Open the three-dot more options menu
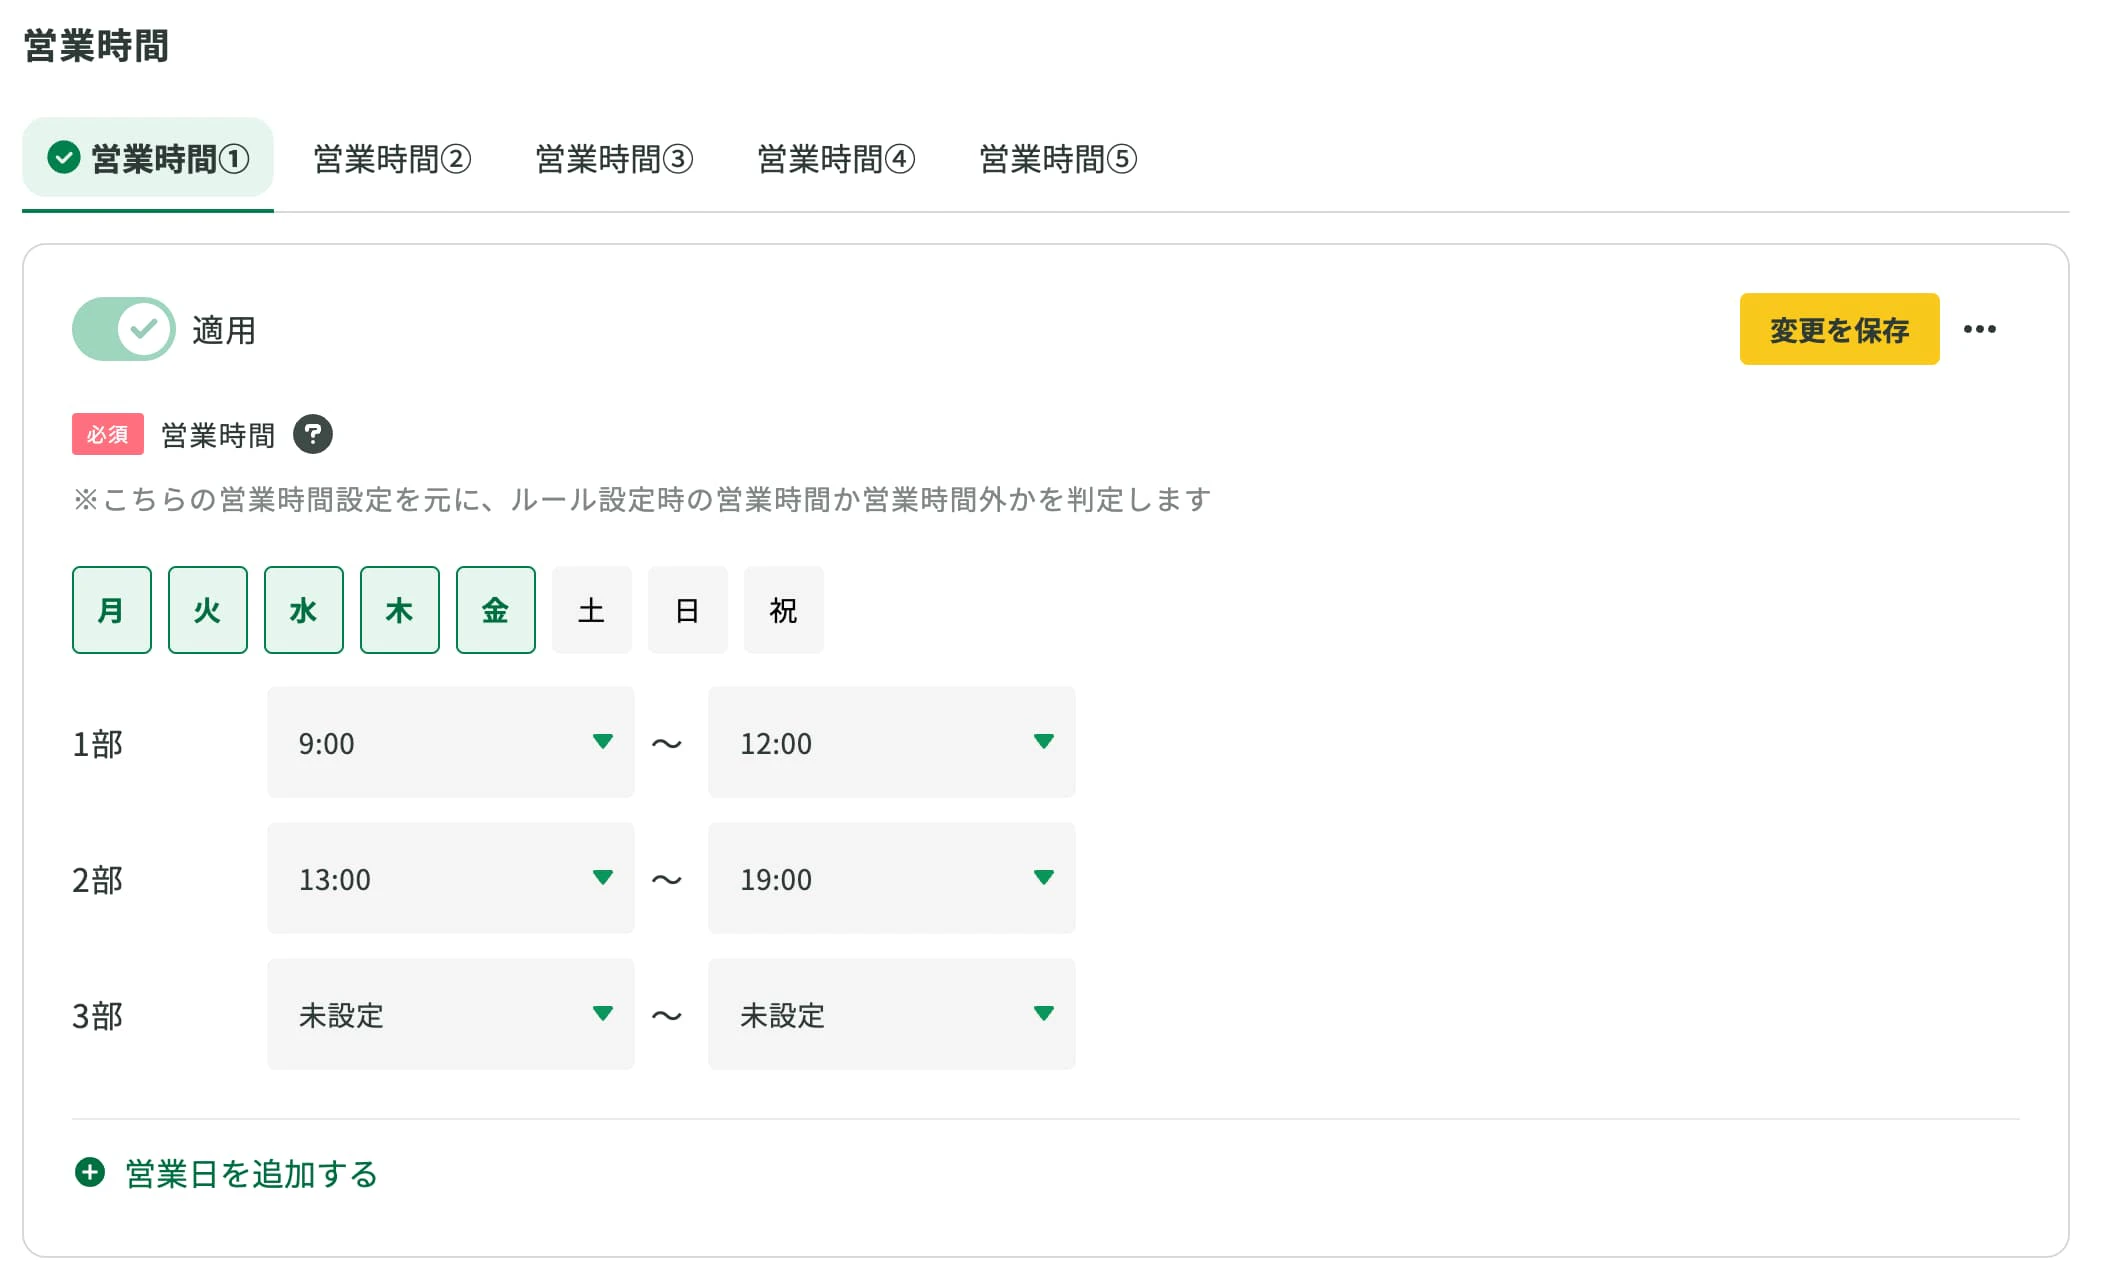2102x1288 pixels. coord(1979,329)
